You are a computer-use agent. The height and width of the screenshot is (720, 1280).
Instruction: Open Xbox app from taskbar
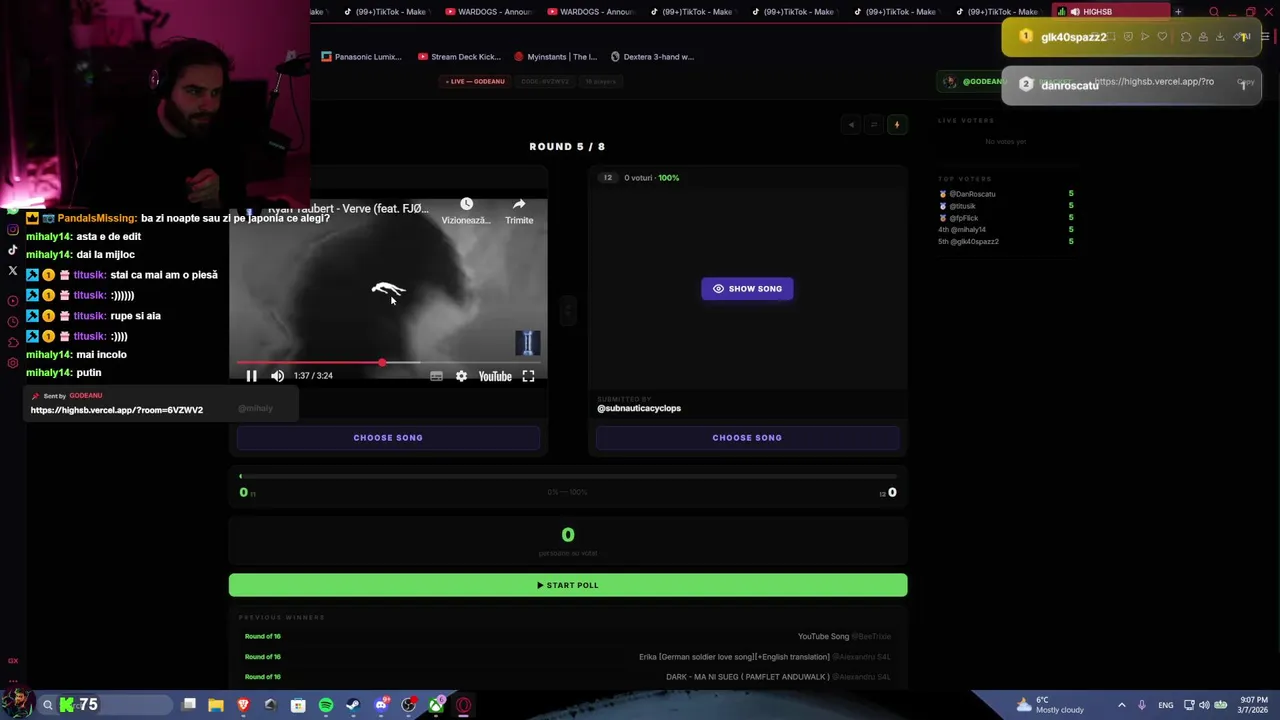pyautogui.click(x=436, y=705)
